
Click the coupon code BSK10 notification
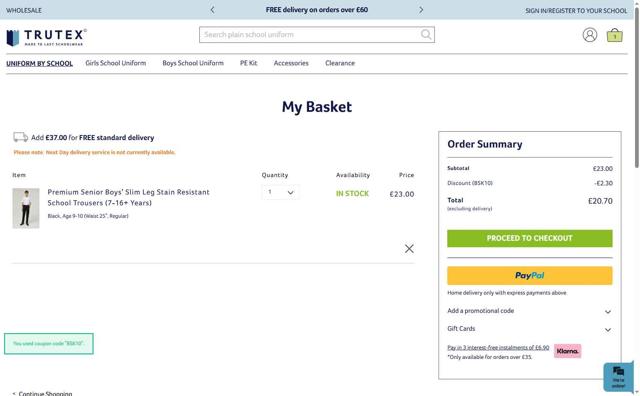[x=49, y=343]
